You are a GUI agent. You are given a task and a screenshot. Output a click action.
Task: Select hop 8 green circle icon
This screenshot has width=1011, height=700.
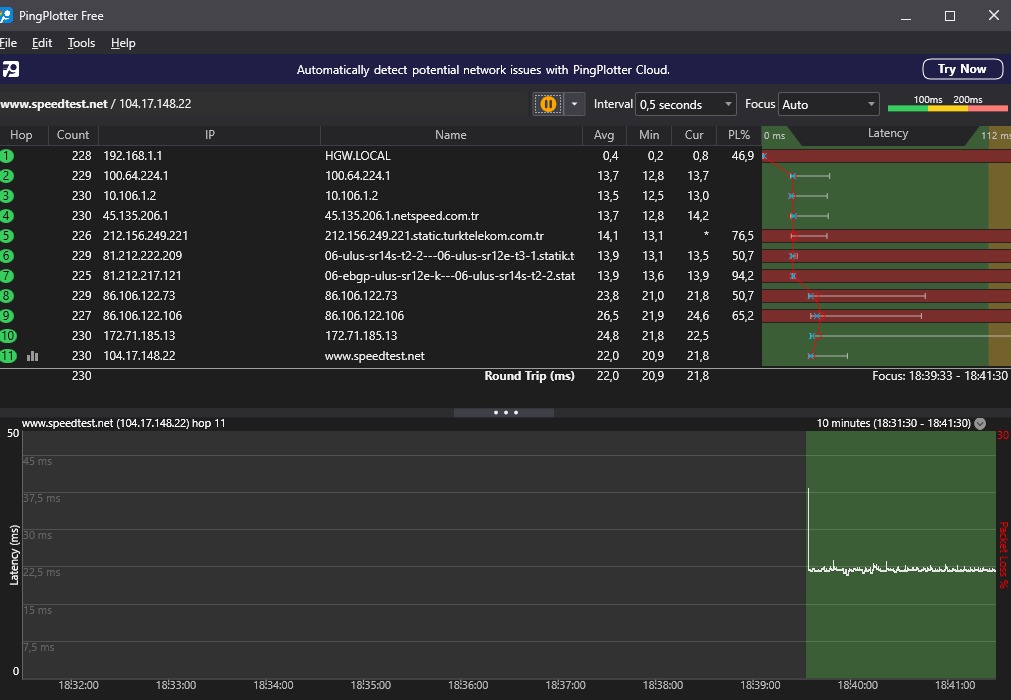[6, 296]
